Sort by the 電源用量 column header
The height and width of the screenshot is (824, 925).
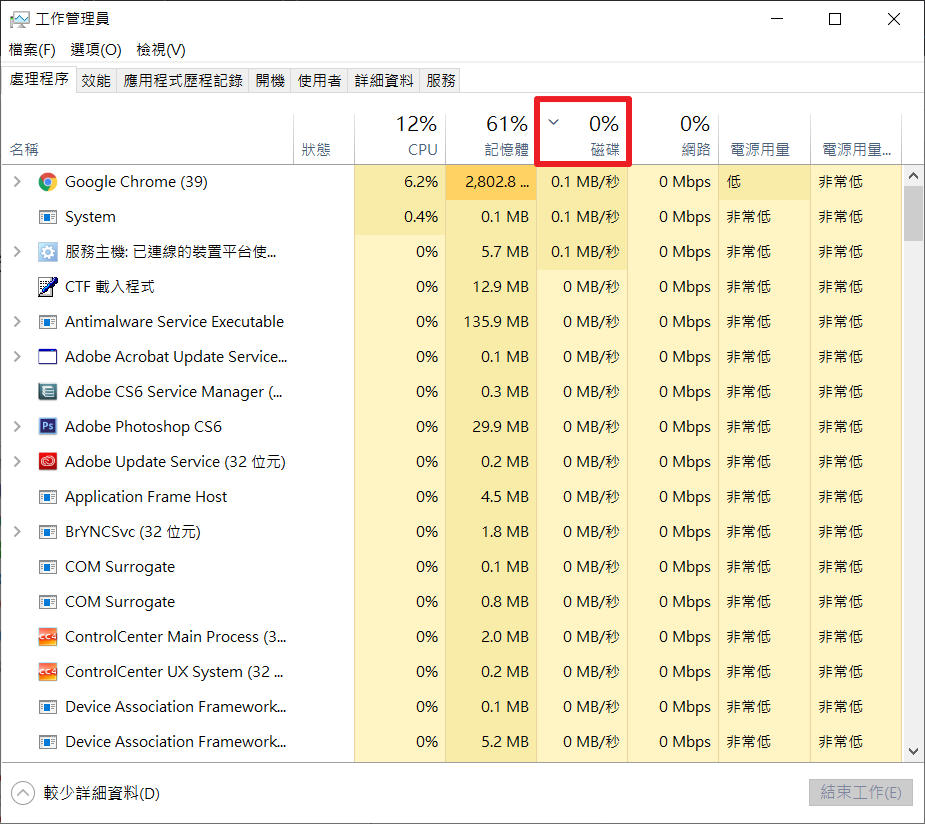click(765, 137)
